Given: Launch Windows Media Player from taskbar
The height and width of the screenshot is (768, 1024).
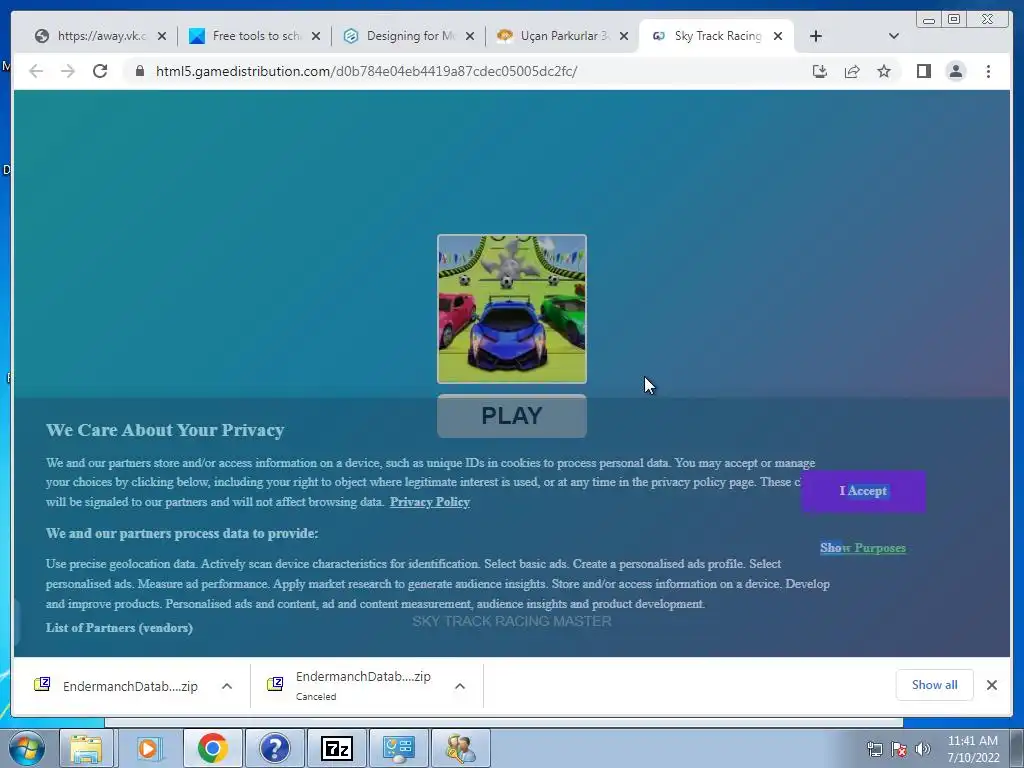Looking at the screenshot, I should (x=150, y=748).
